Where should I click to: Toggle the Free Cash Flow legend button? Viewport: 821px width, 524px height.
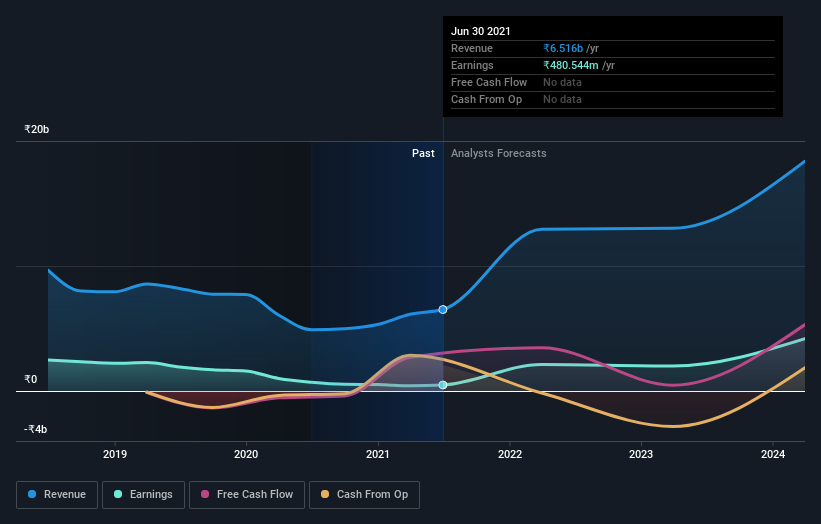(x=247, y=495)
